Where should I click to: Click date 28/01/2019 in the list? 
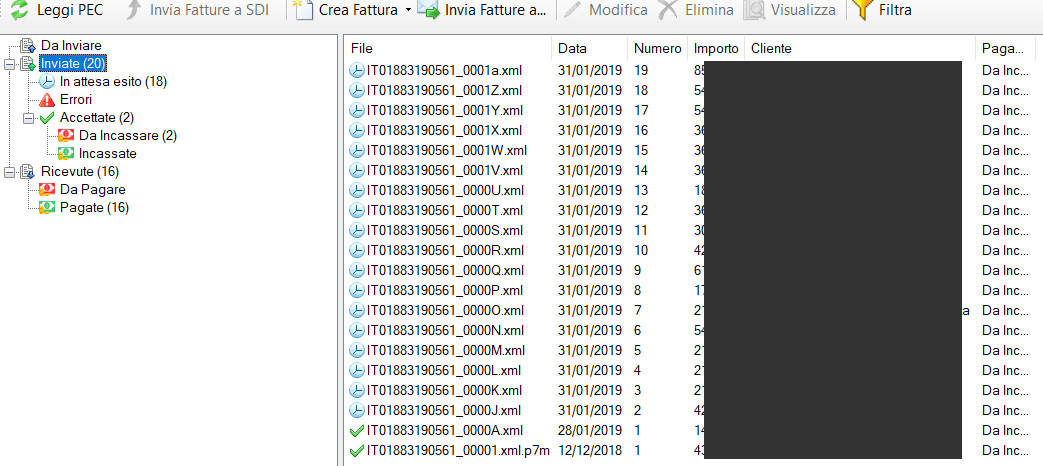click(x=590, y=430)
